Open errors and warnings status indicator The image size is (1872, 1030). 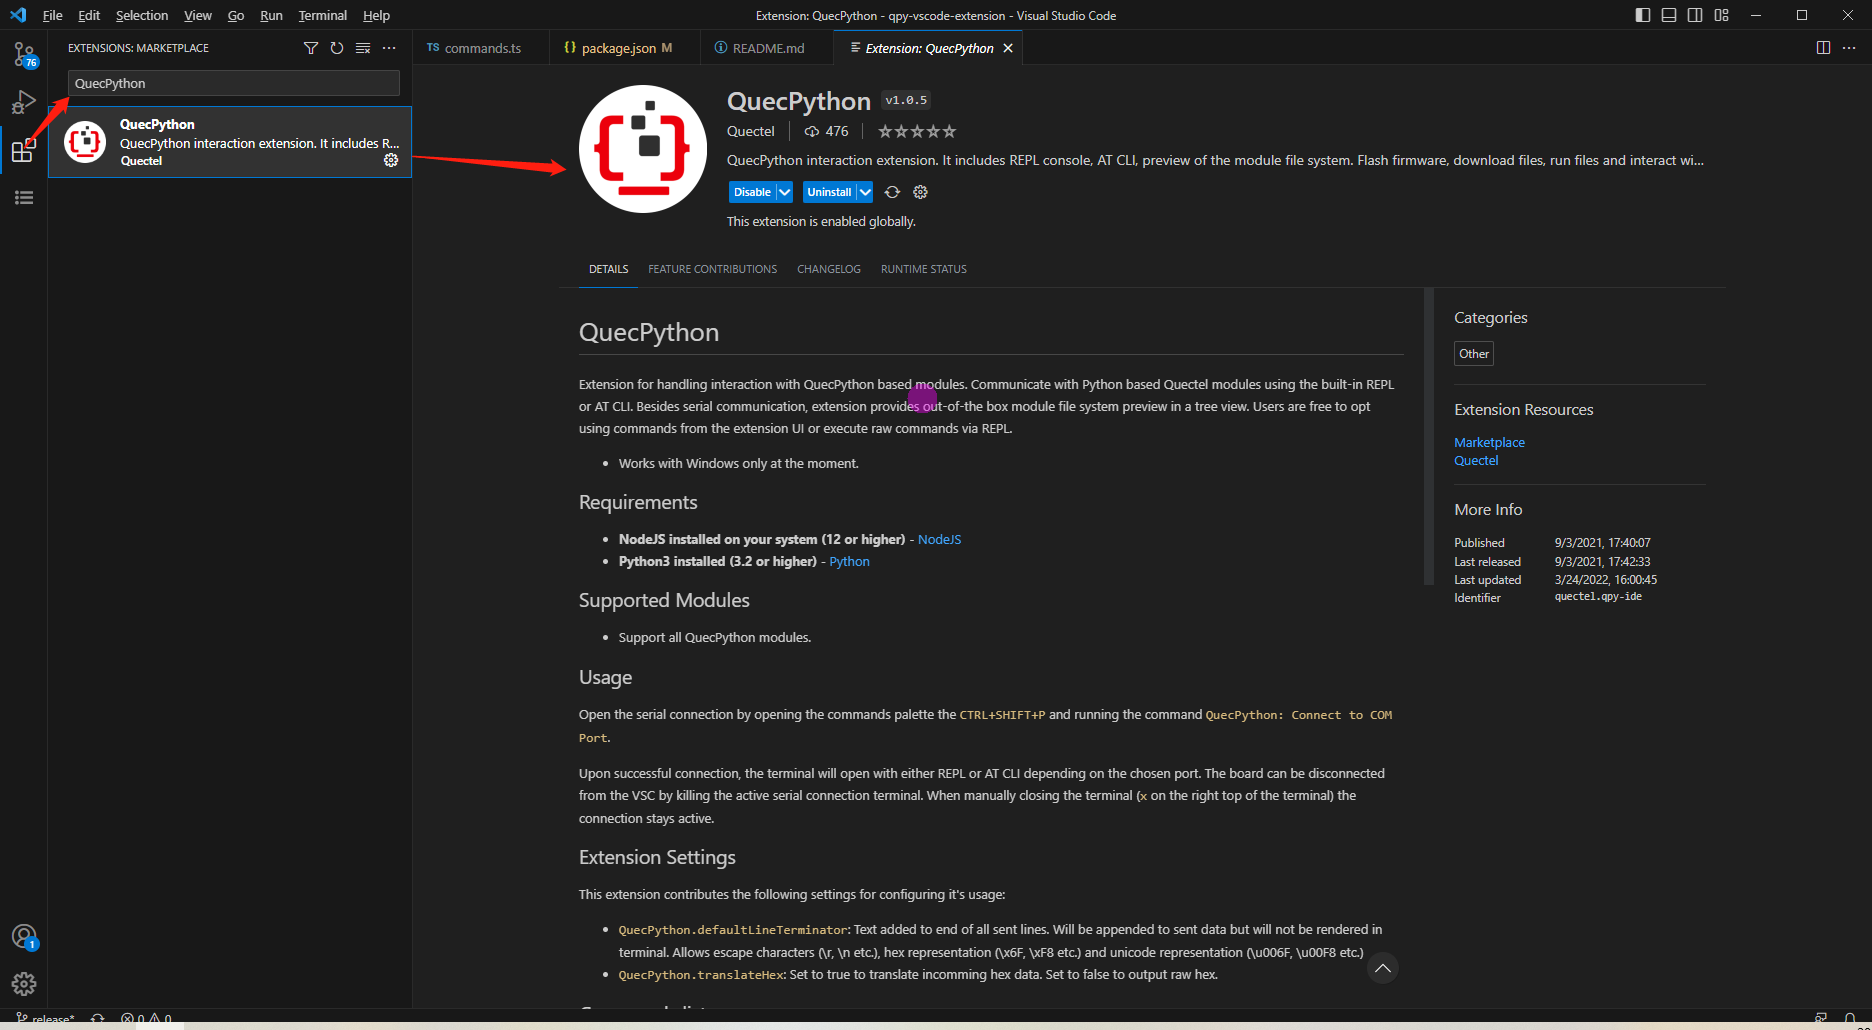coord(146,1019)
